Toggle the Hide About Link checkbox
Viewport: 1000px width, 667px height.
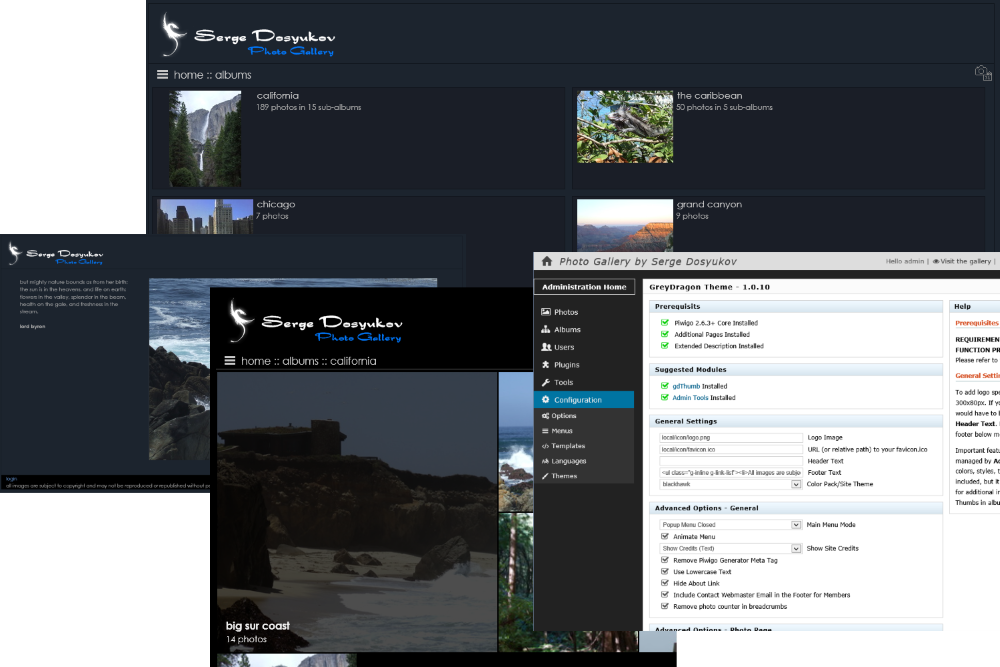click(x=665, y=583)
